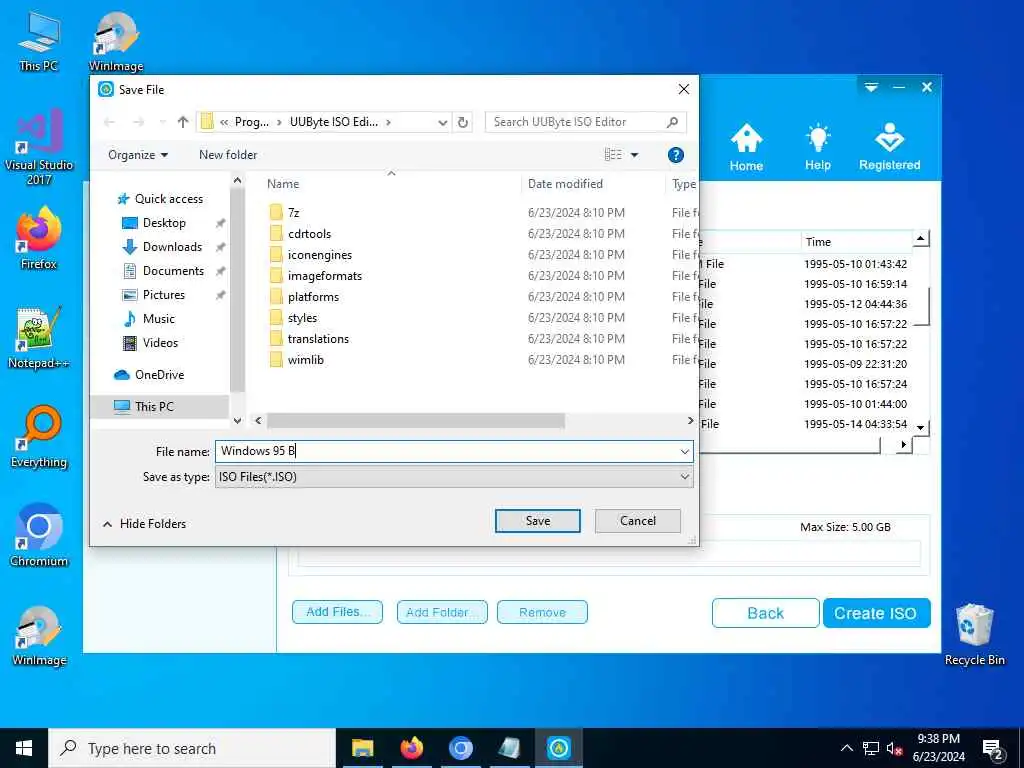Click the Prog... breadcrumb in address bar

[251, 122]
